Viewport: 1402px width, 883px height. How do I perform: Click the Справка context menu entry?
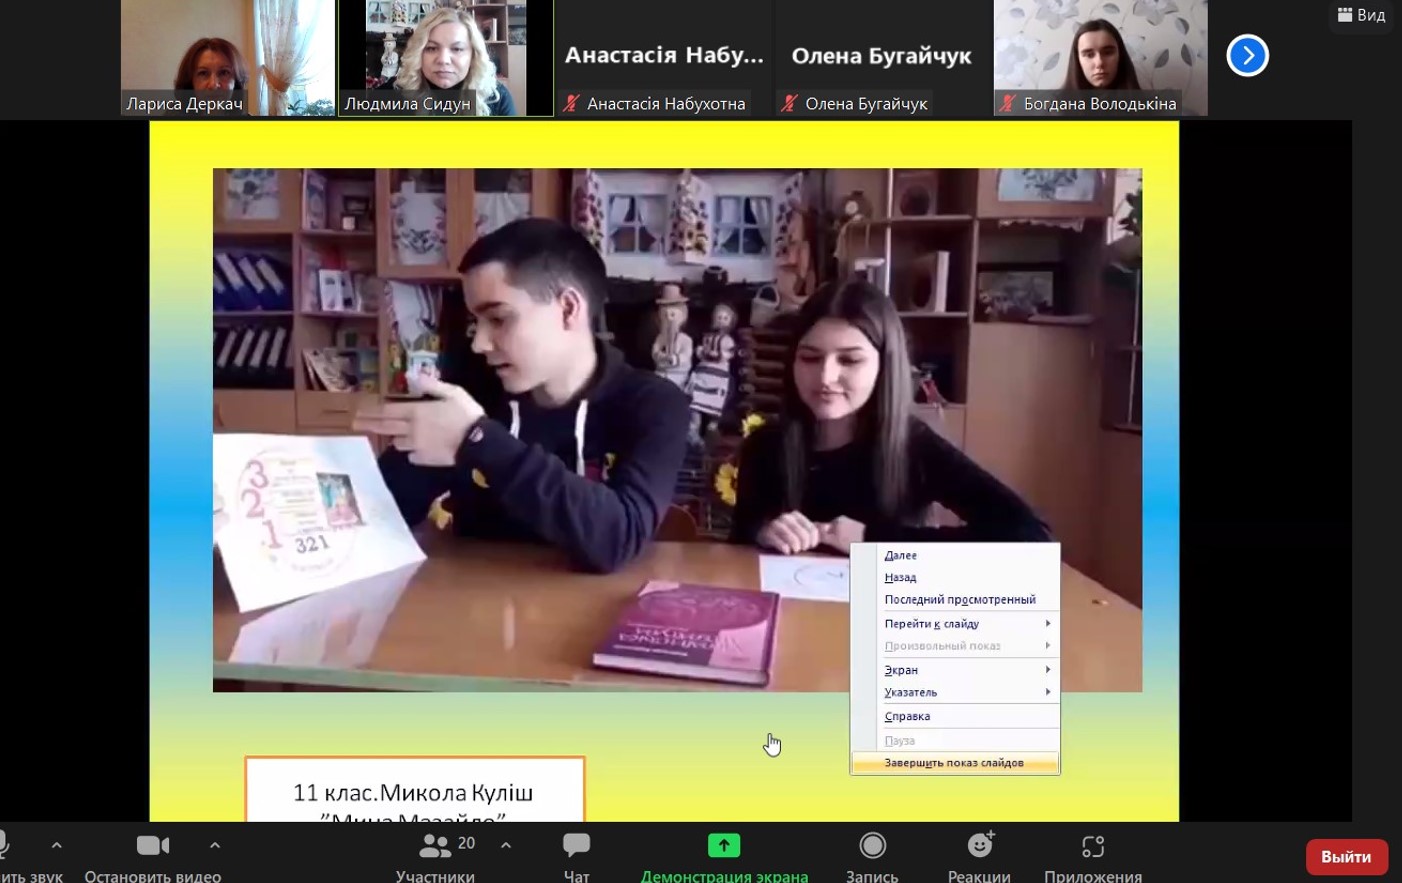coord(907,716)
